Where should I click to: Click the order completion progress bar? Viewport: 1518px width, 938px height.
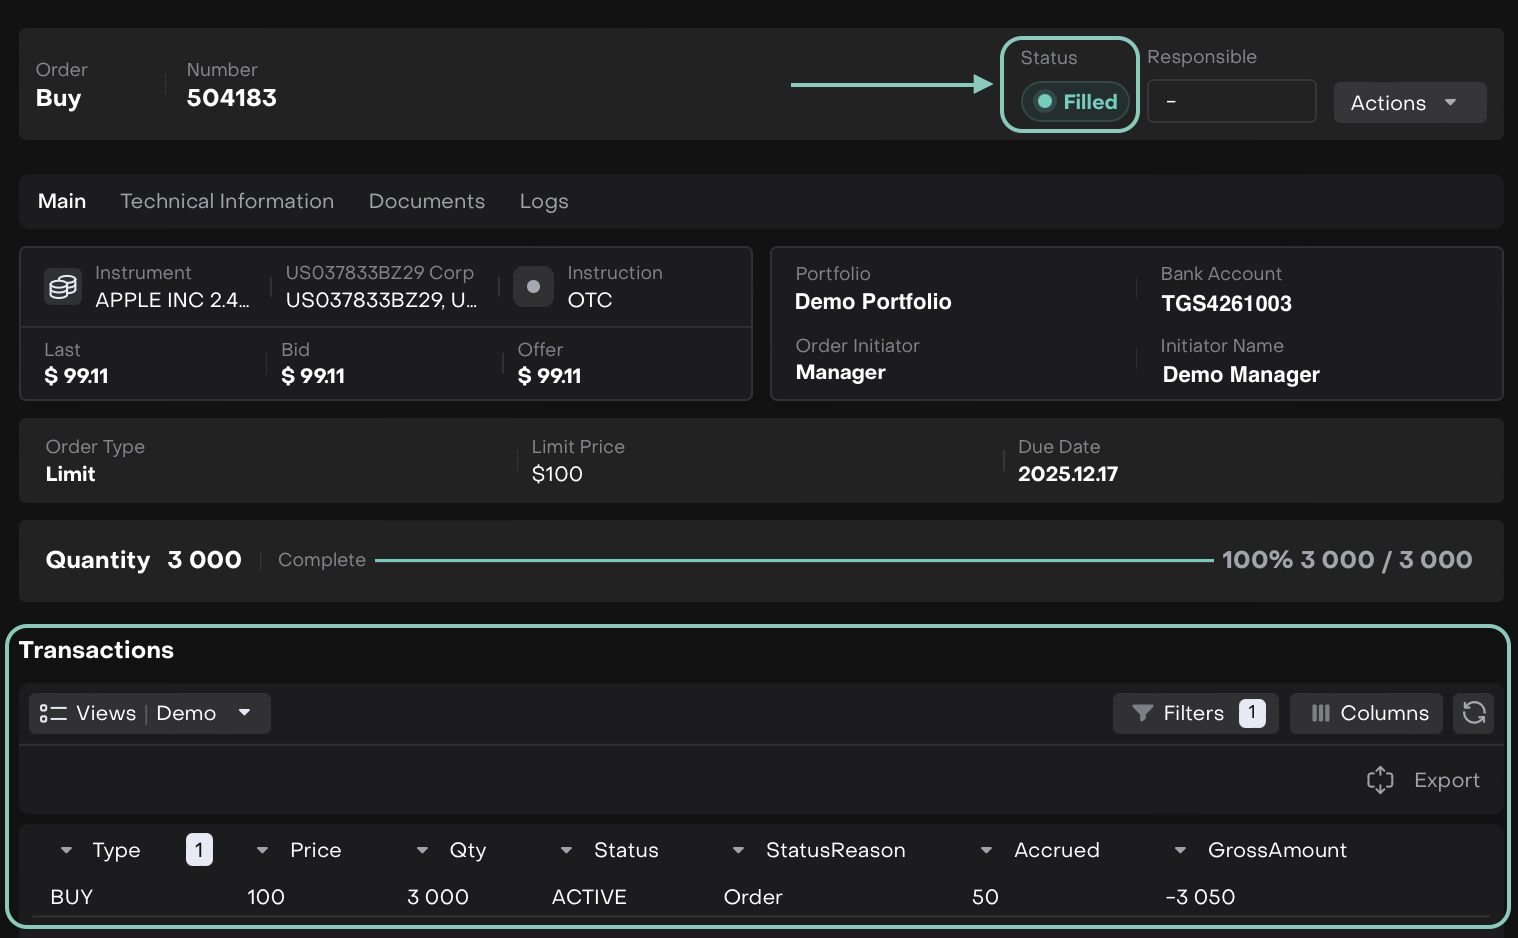tap(793, 560)
